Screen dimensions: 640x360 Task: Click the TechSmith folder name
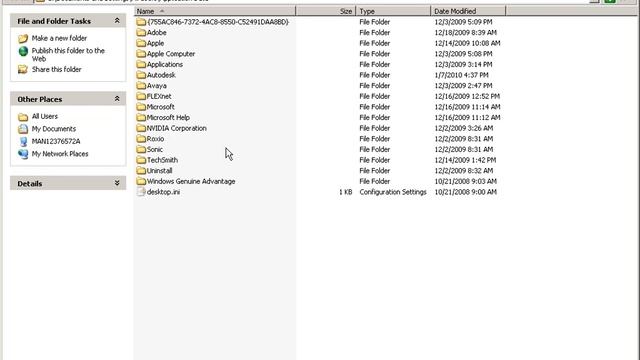pyautogui.click(x=162, y=160)
